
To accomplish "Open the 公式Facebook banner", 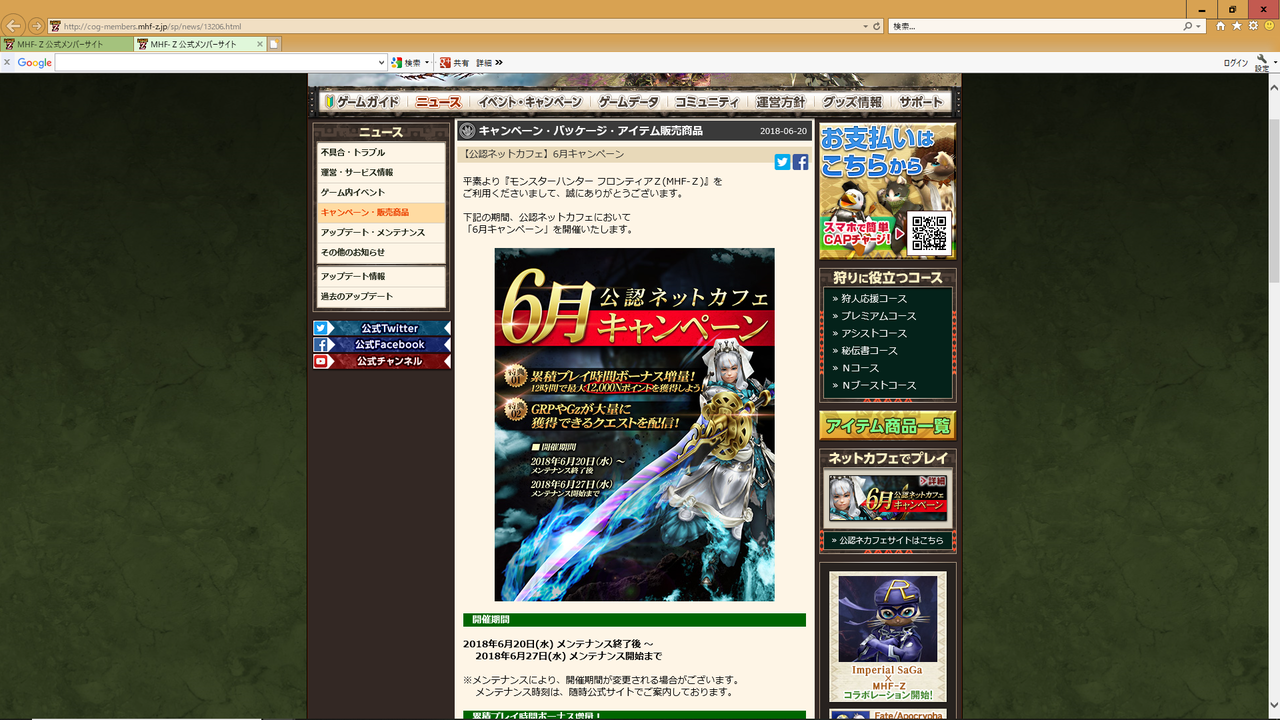I will pos(381,345).
